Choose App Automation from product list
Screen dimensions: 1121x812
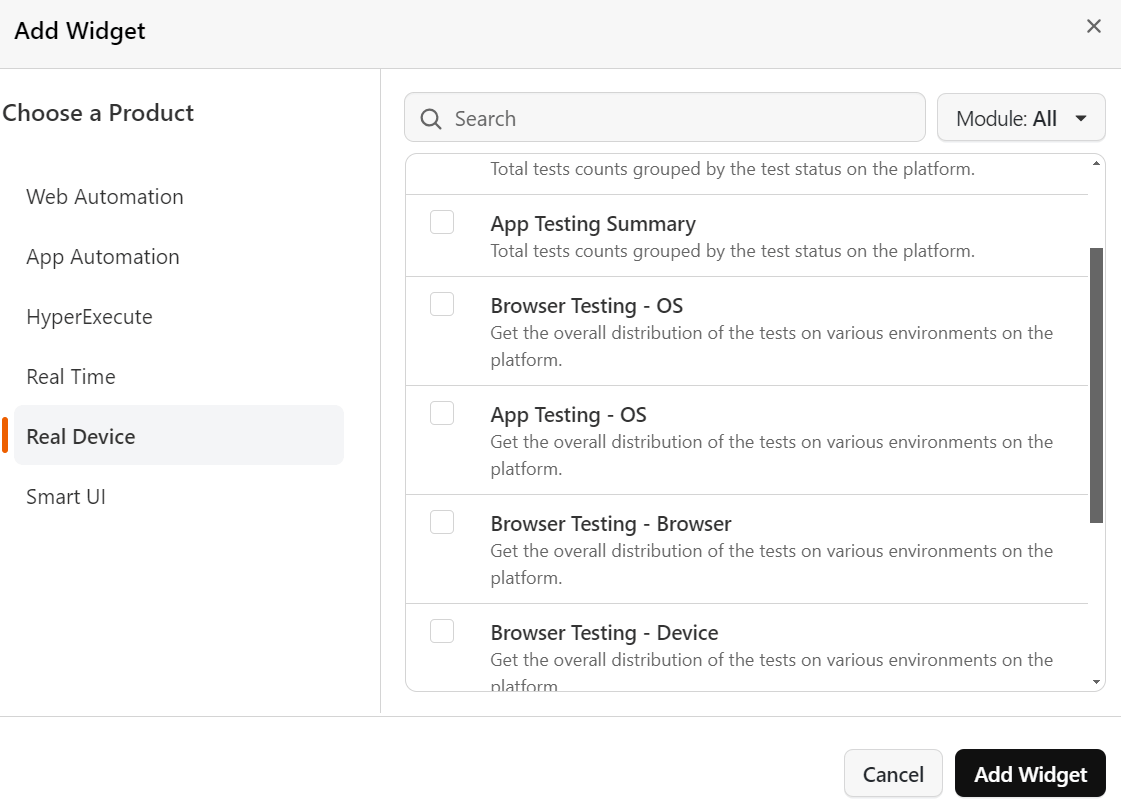click(103, 257)
